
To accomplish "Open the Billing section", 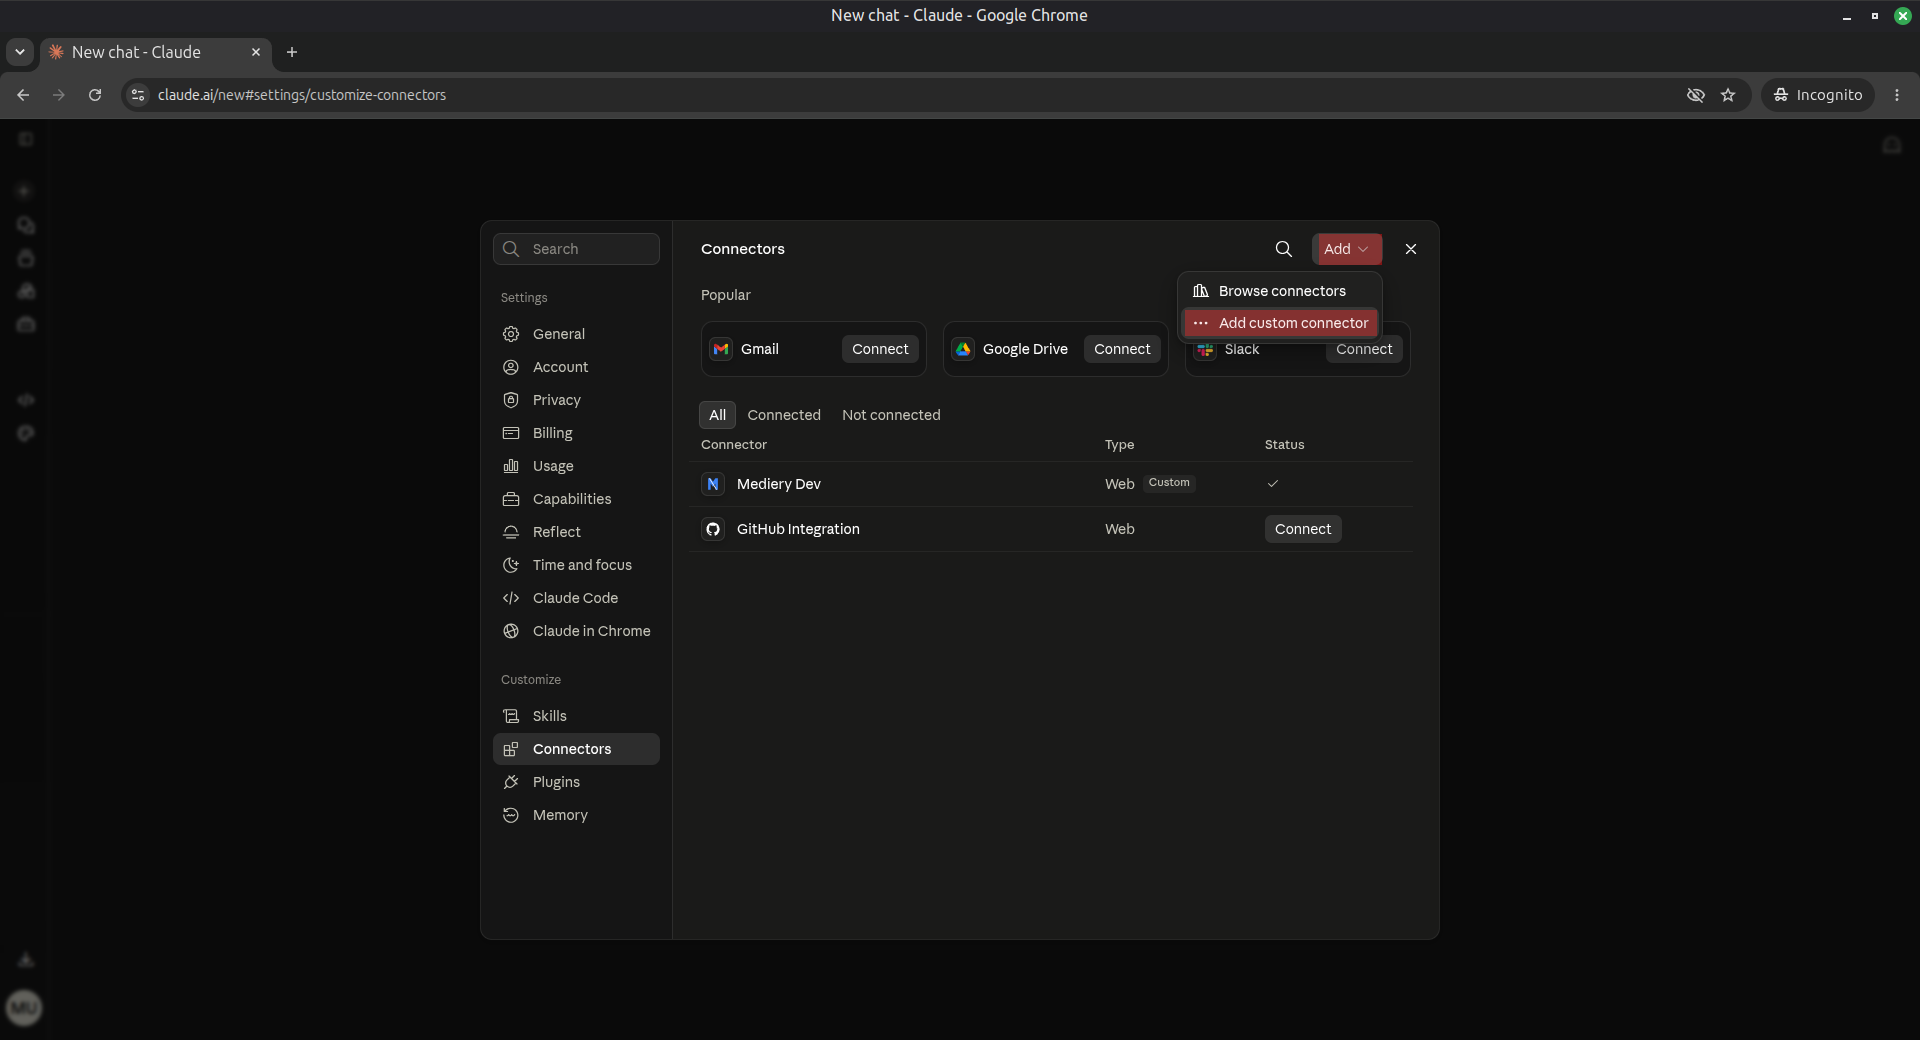I will (576, 433).
